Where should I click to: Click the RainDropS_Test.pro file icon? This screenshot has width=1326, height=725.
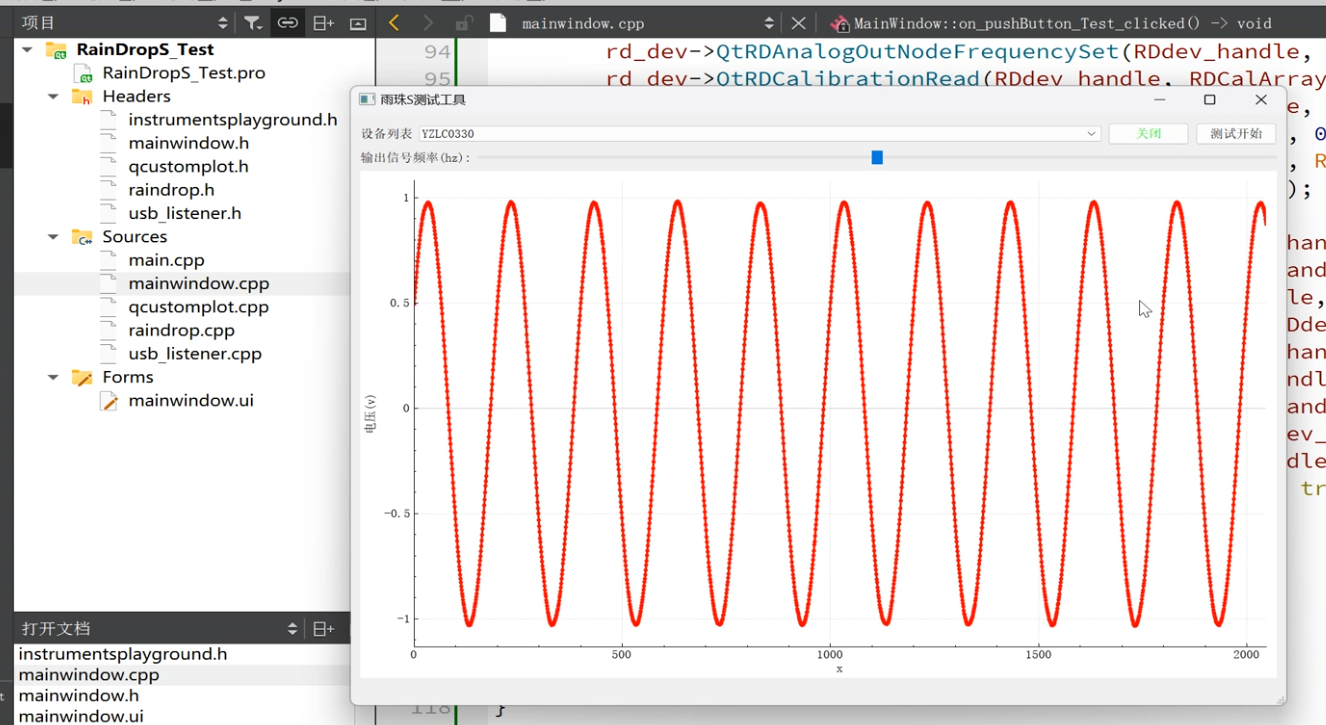click(84, 73)
